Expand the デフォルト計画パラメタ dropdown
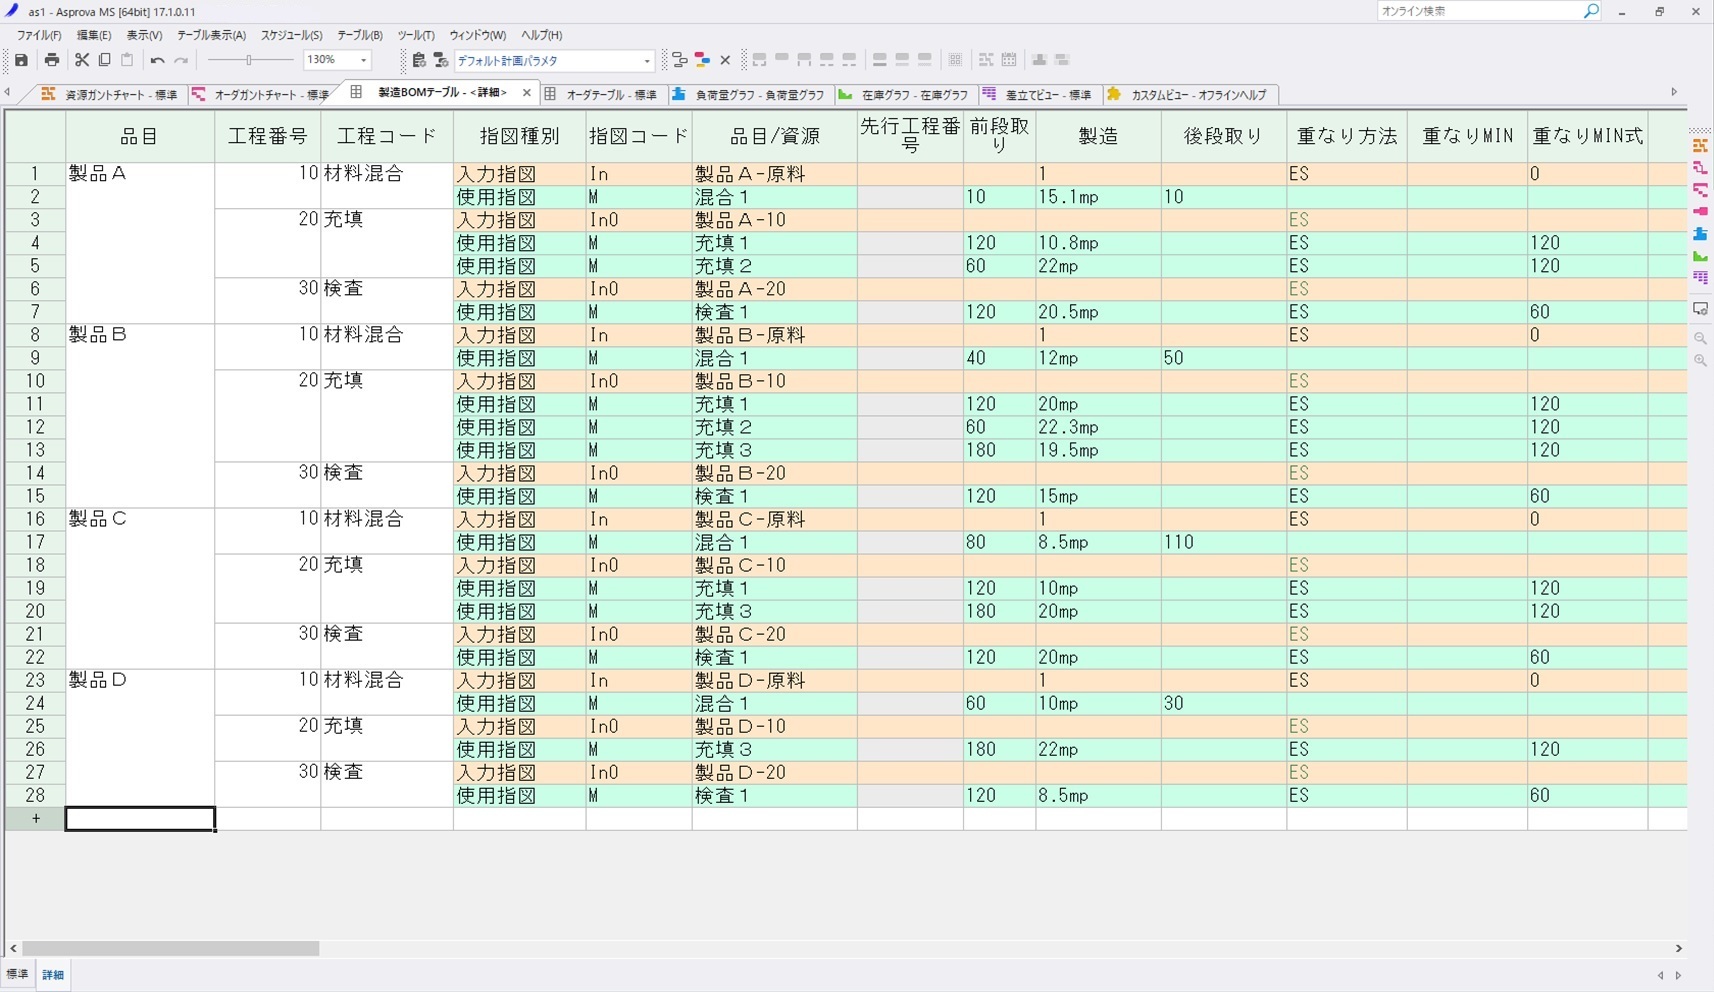 click(x=647, y=61)
